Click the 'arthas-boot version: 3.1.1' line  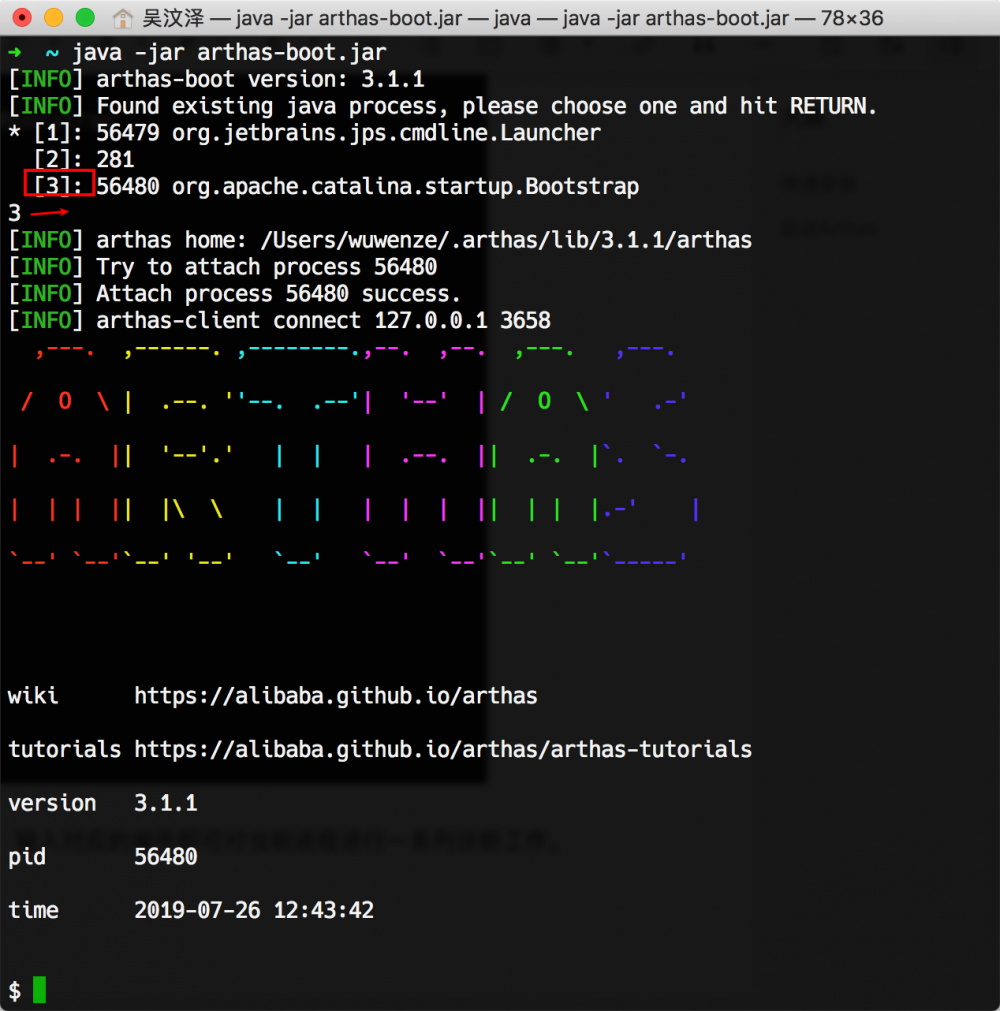pyautogui.click(x=217, y=79)
